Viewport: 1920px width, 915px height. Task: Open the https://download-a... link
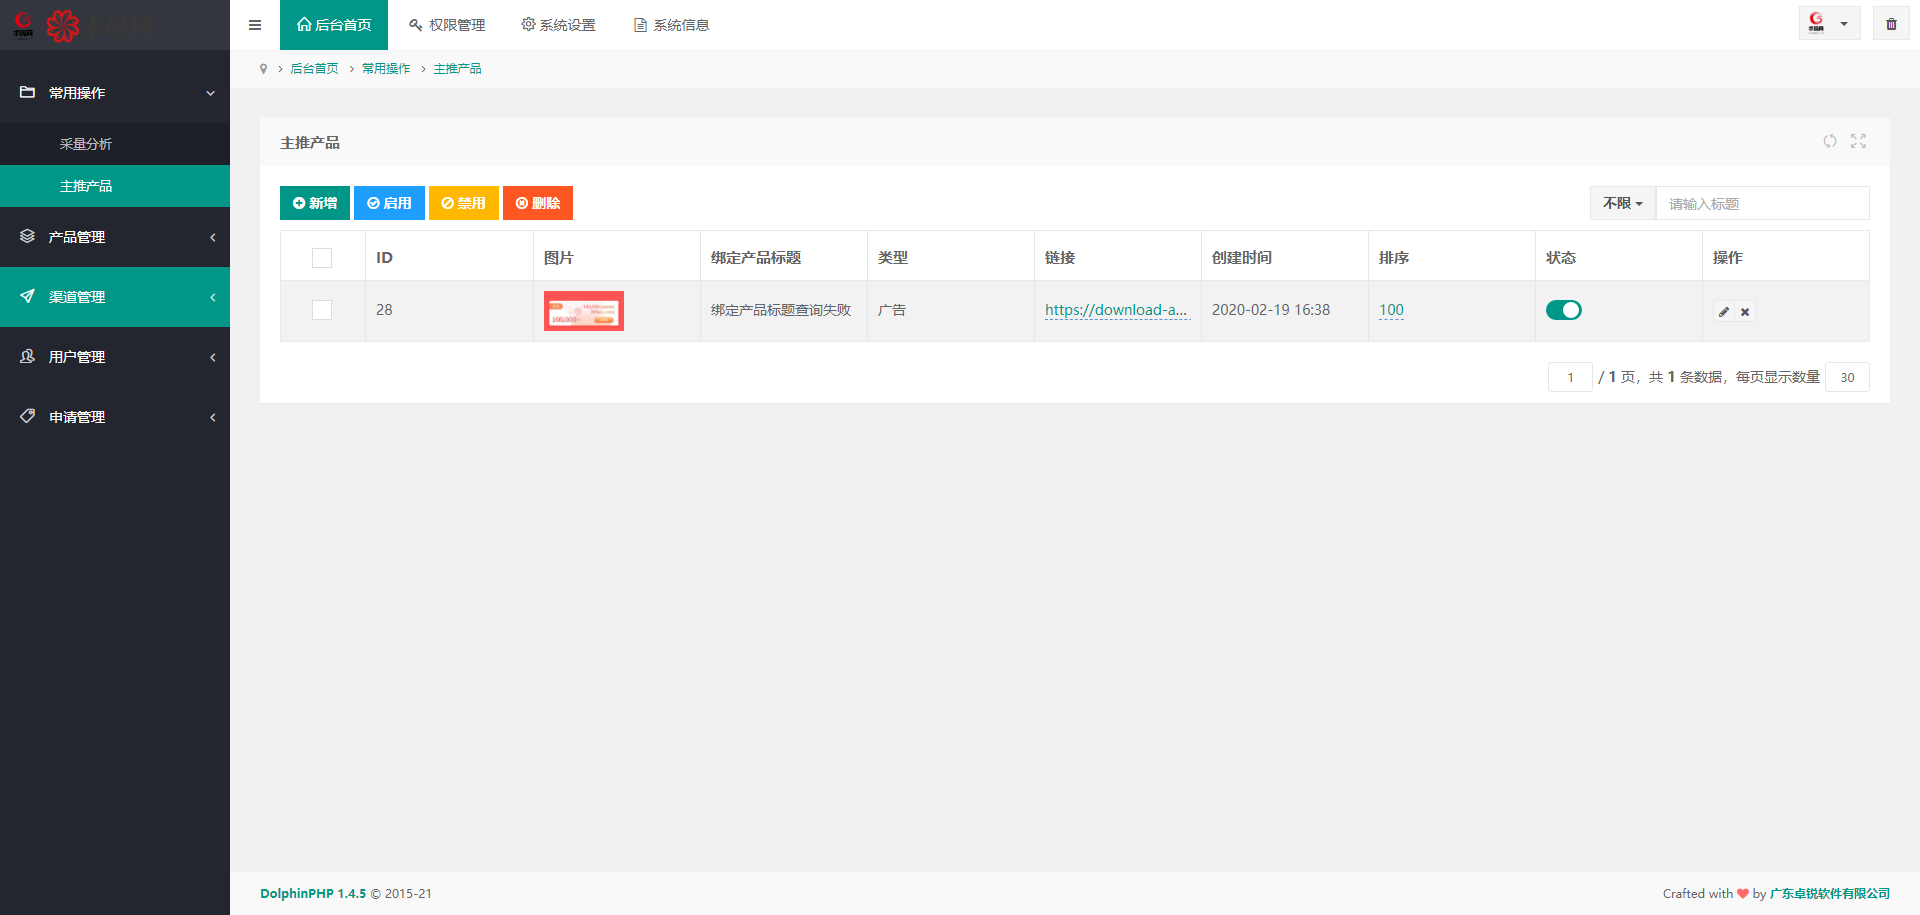click(x=1116, y=310)
